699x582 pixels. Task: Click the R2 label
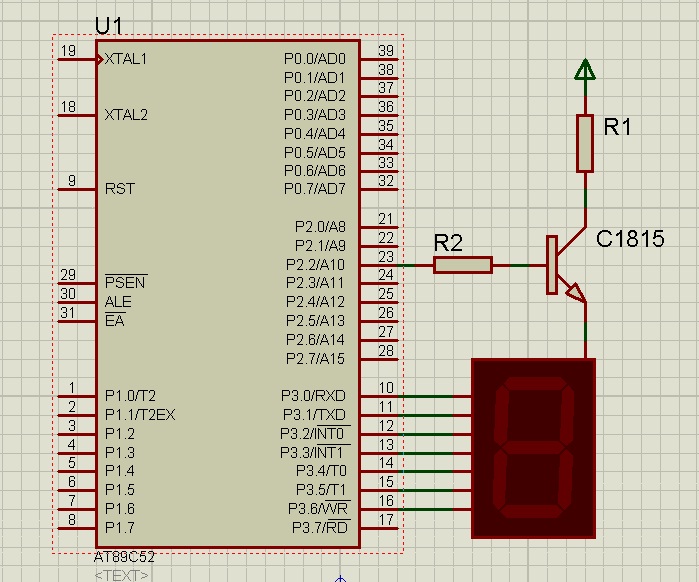(x=448, y=243)
